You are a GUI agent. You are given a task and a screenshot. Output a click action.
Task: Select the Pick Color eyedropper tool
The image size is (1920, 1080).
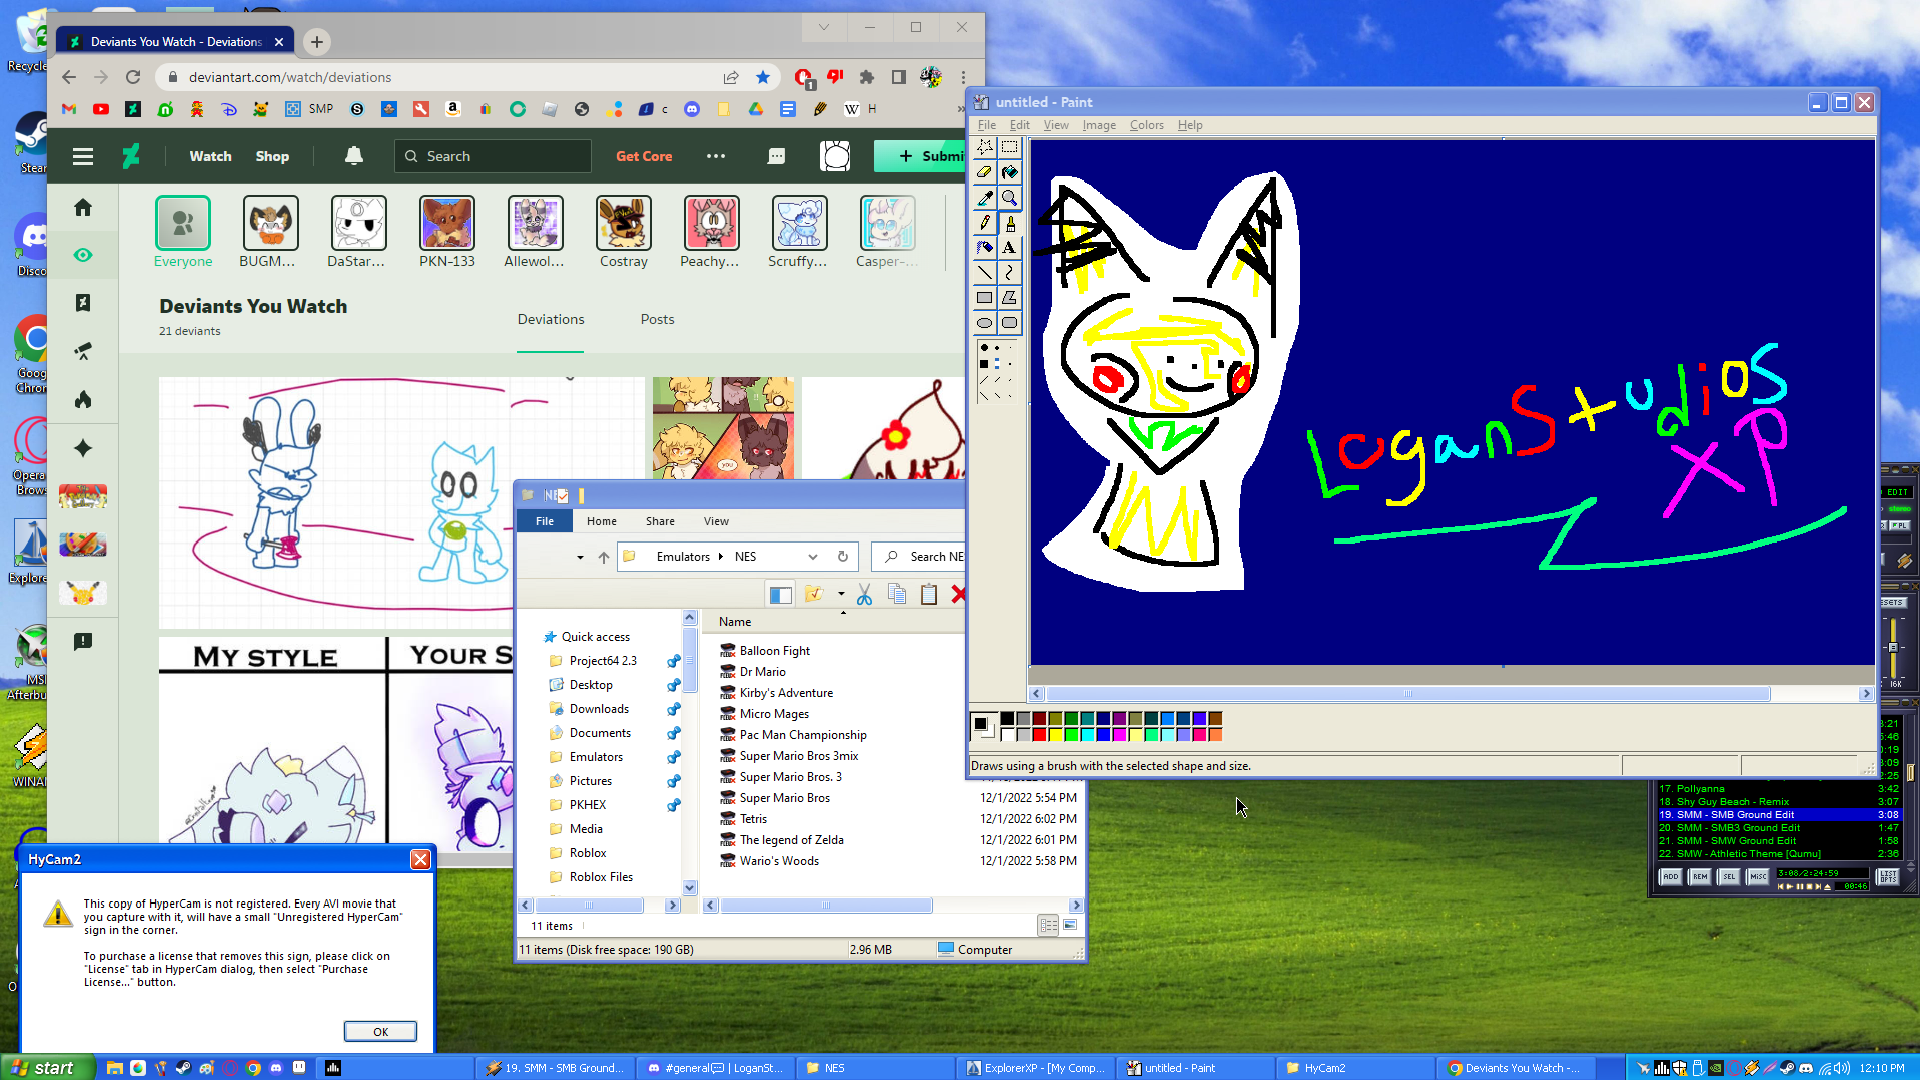[x=985, y=197]
